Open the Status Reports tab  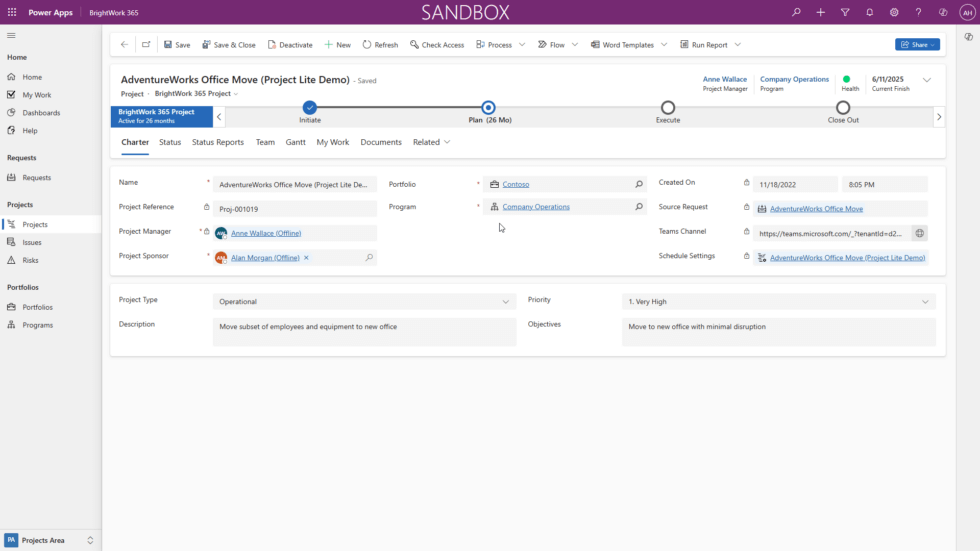click(x=218, y=142)
